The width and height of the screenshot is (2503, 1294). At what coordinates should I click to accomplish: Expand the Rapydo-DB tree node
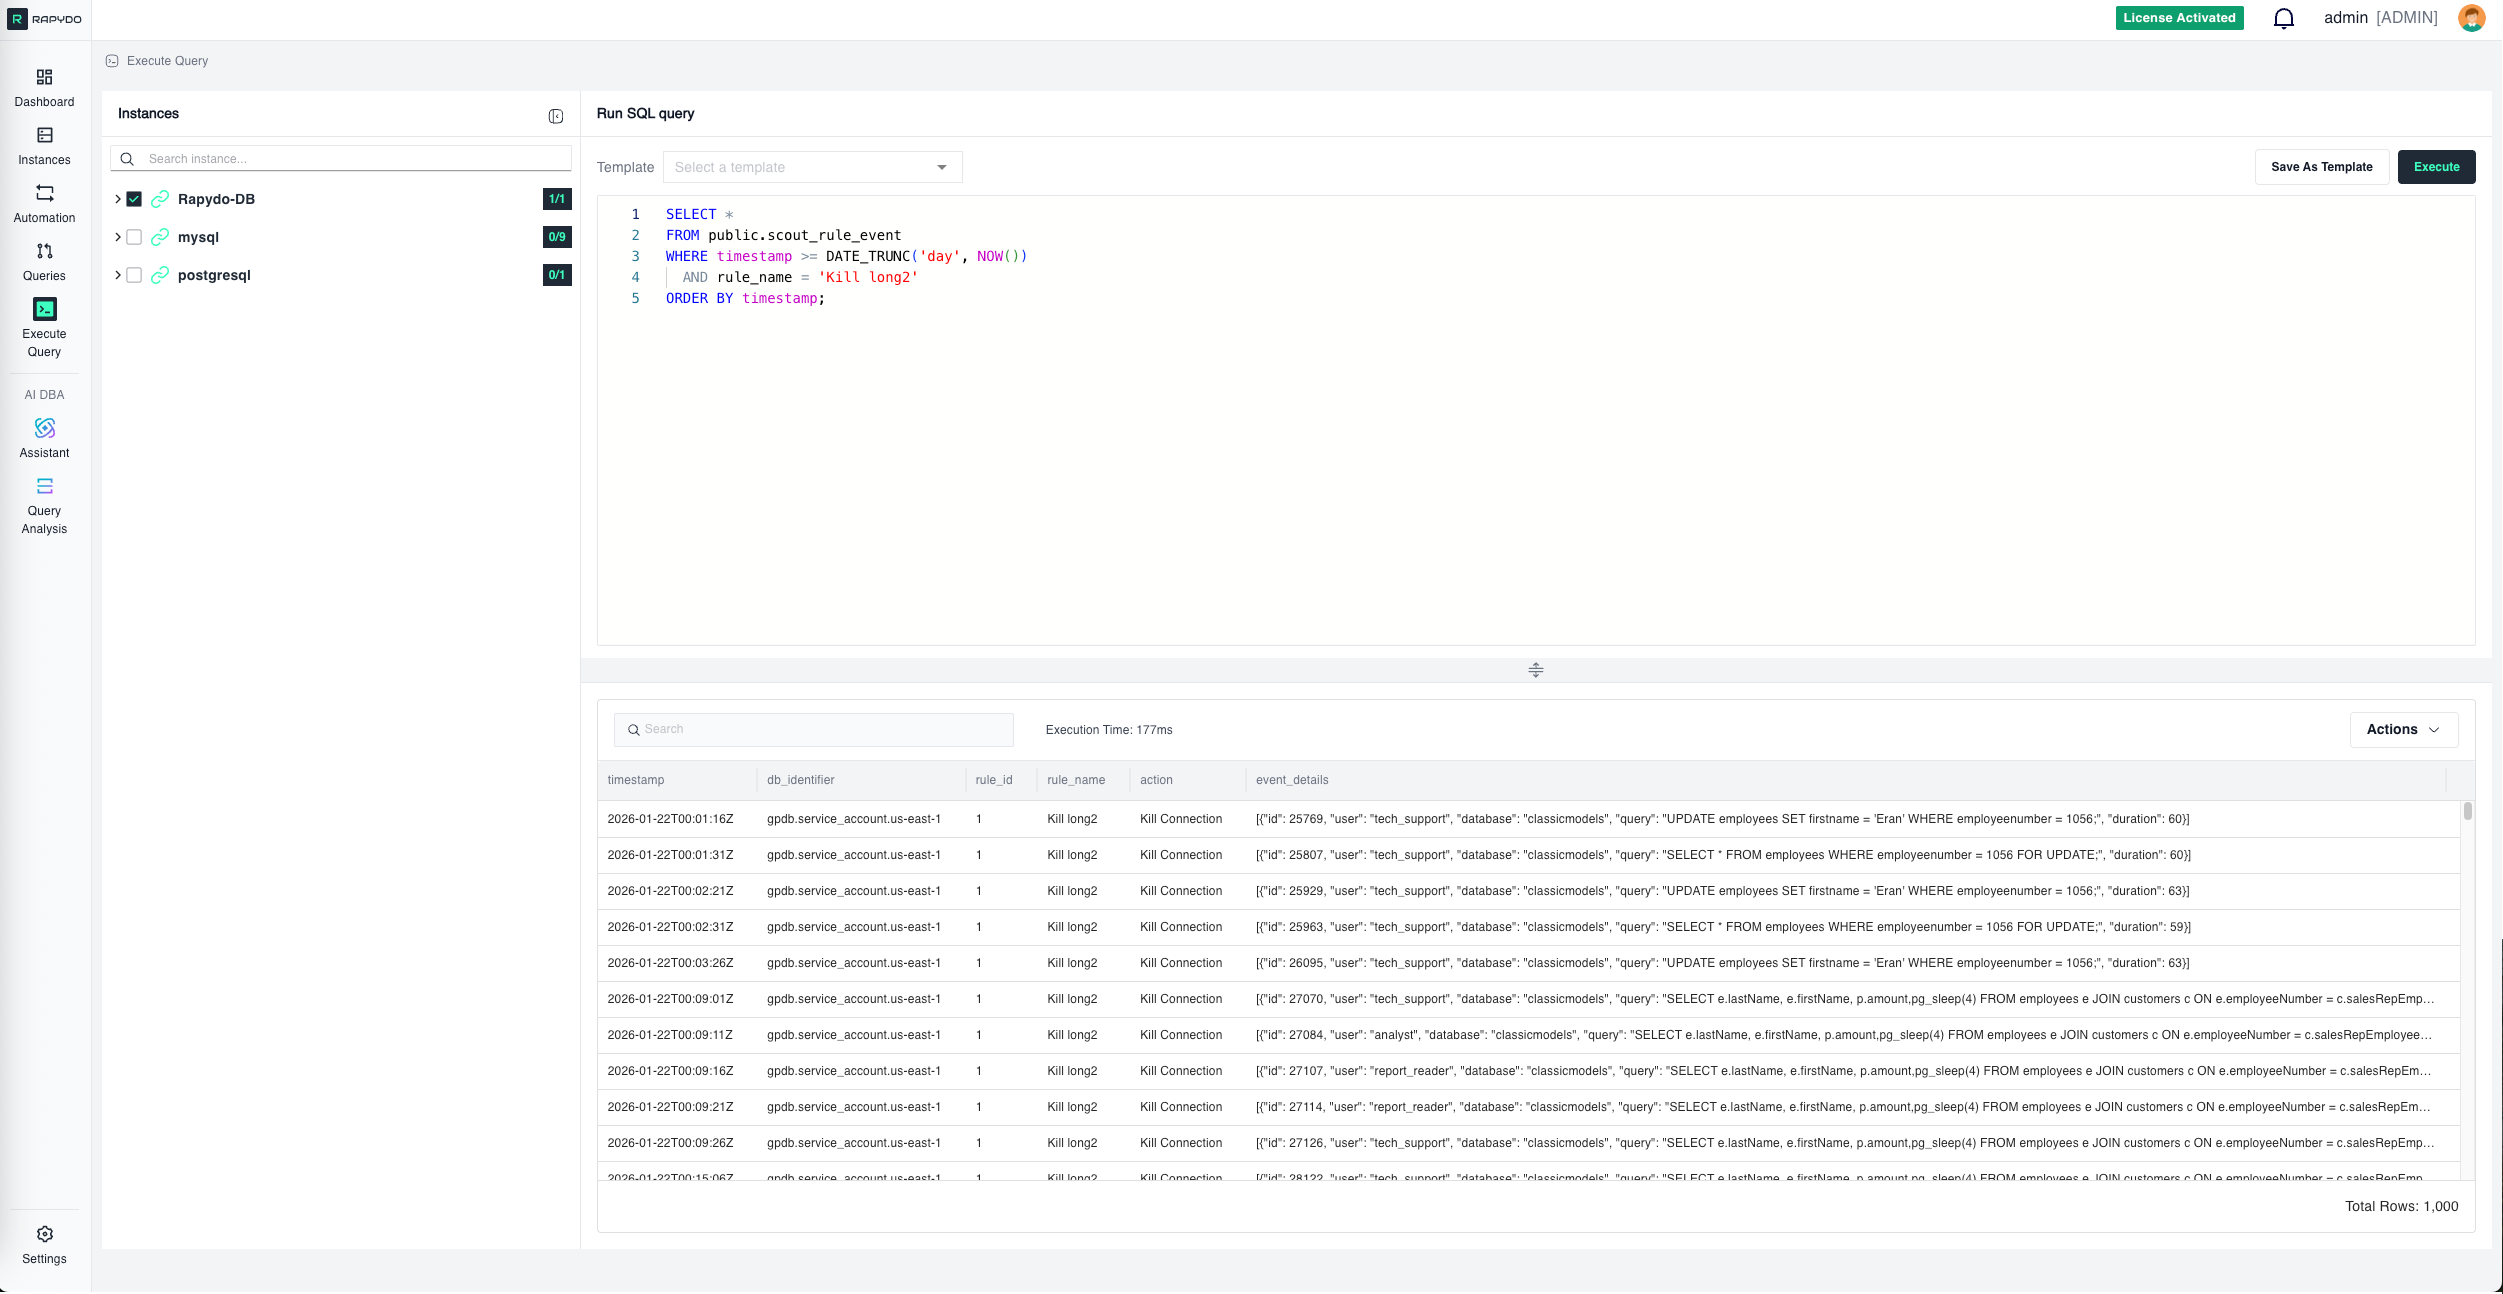point(118,199)
